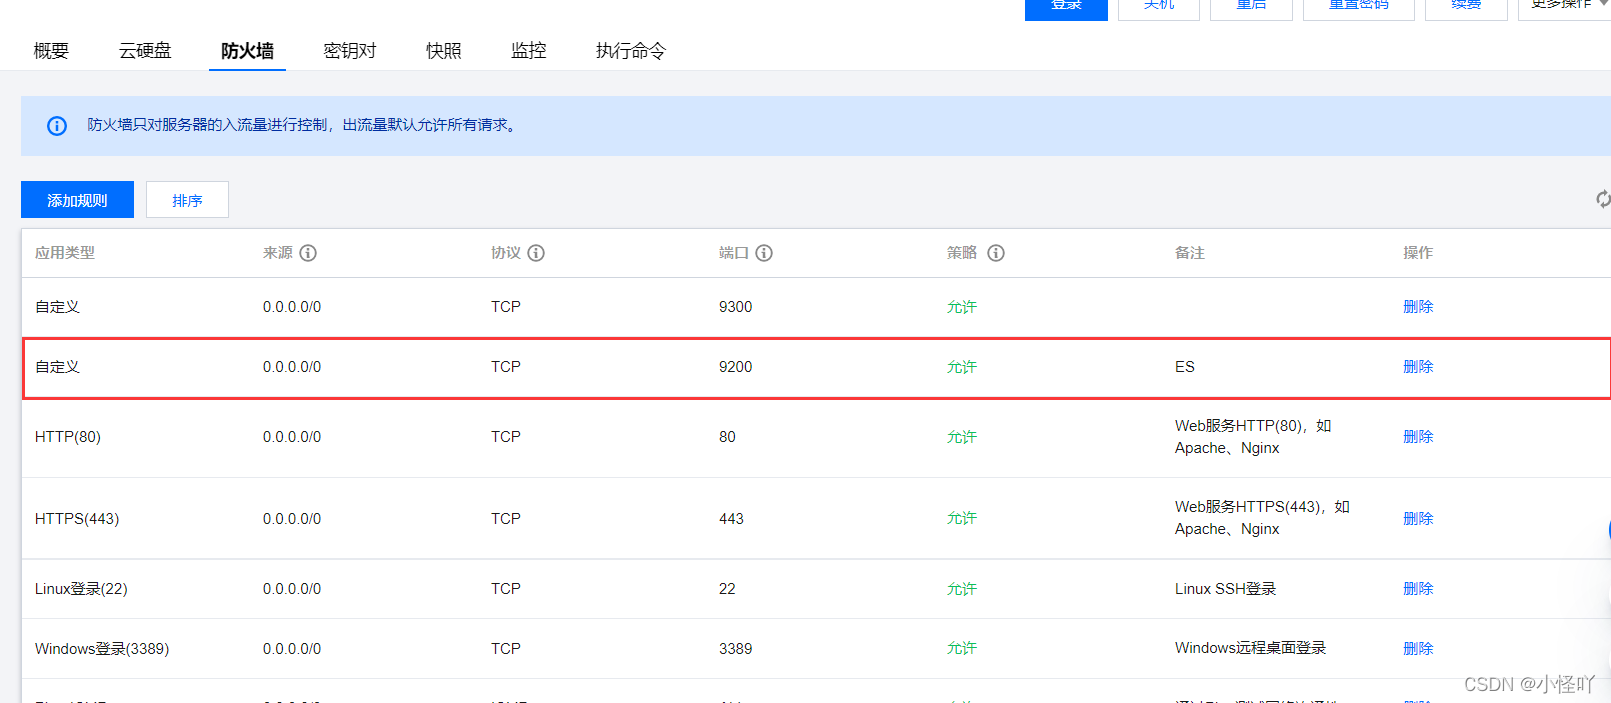The width and height of the screenshot is (1611, 703).
Task: Delete the HTTP(80) rule
Action: (1418, 437)
